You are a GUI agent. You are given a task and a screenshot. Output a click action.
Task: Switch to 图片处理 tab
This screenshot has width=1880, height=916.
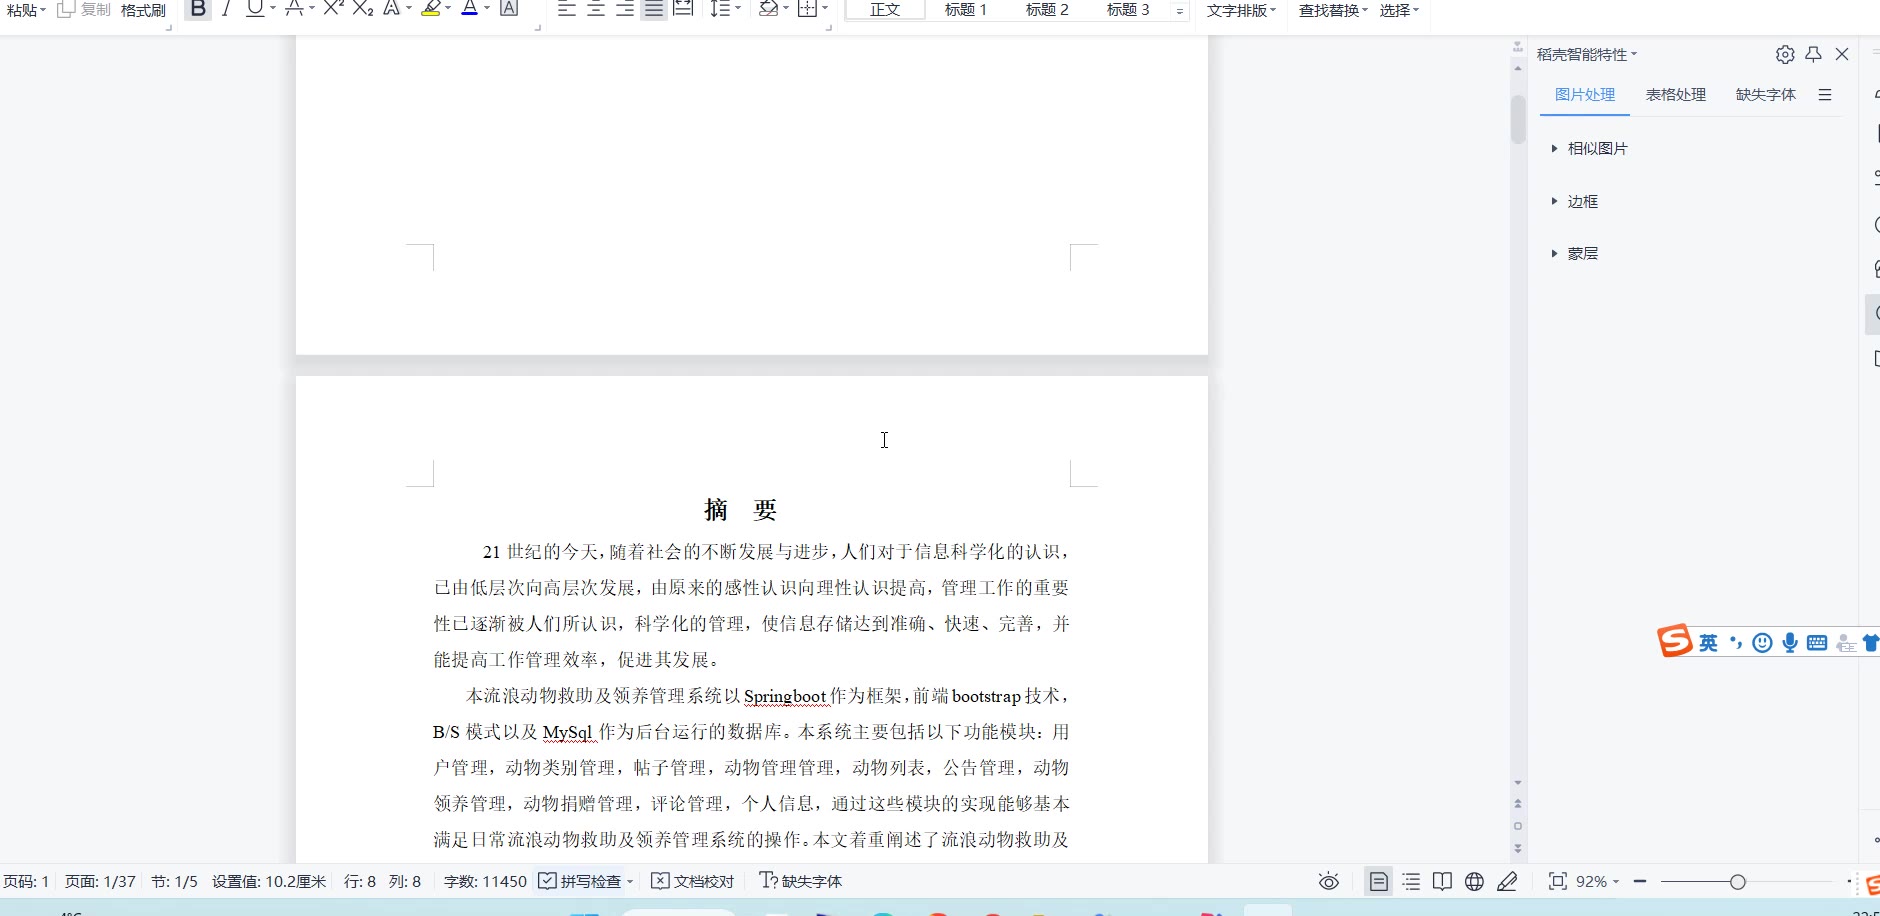[1585, 95]
